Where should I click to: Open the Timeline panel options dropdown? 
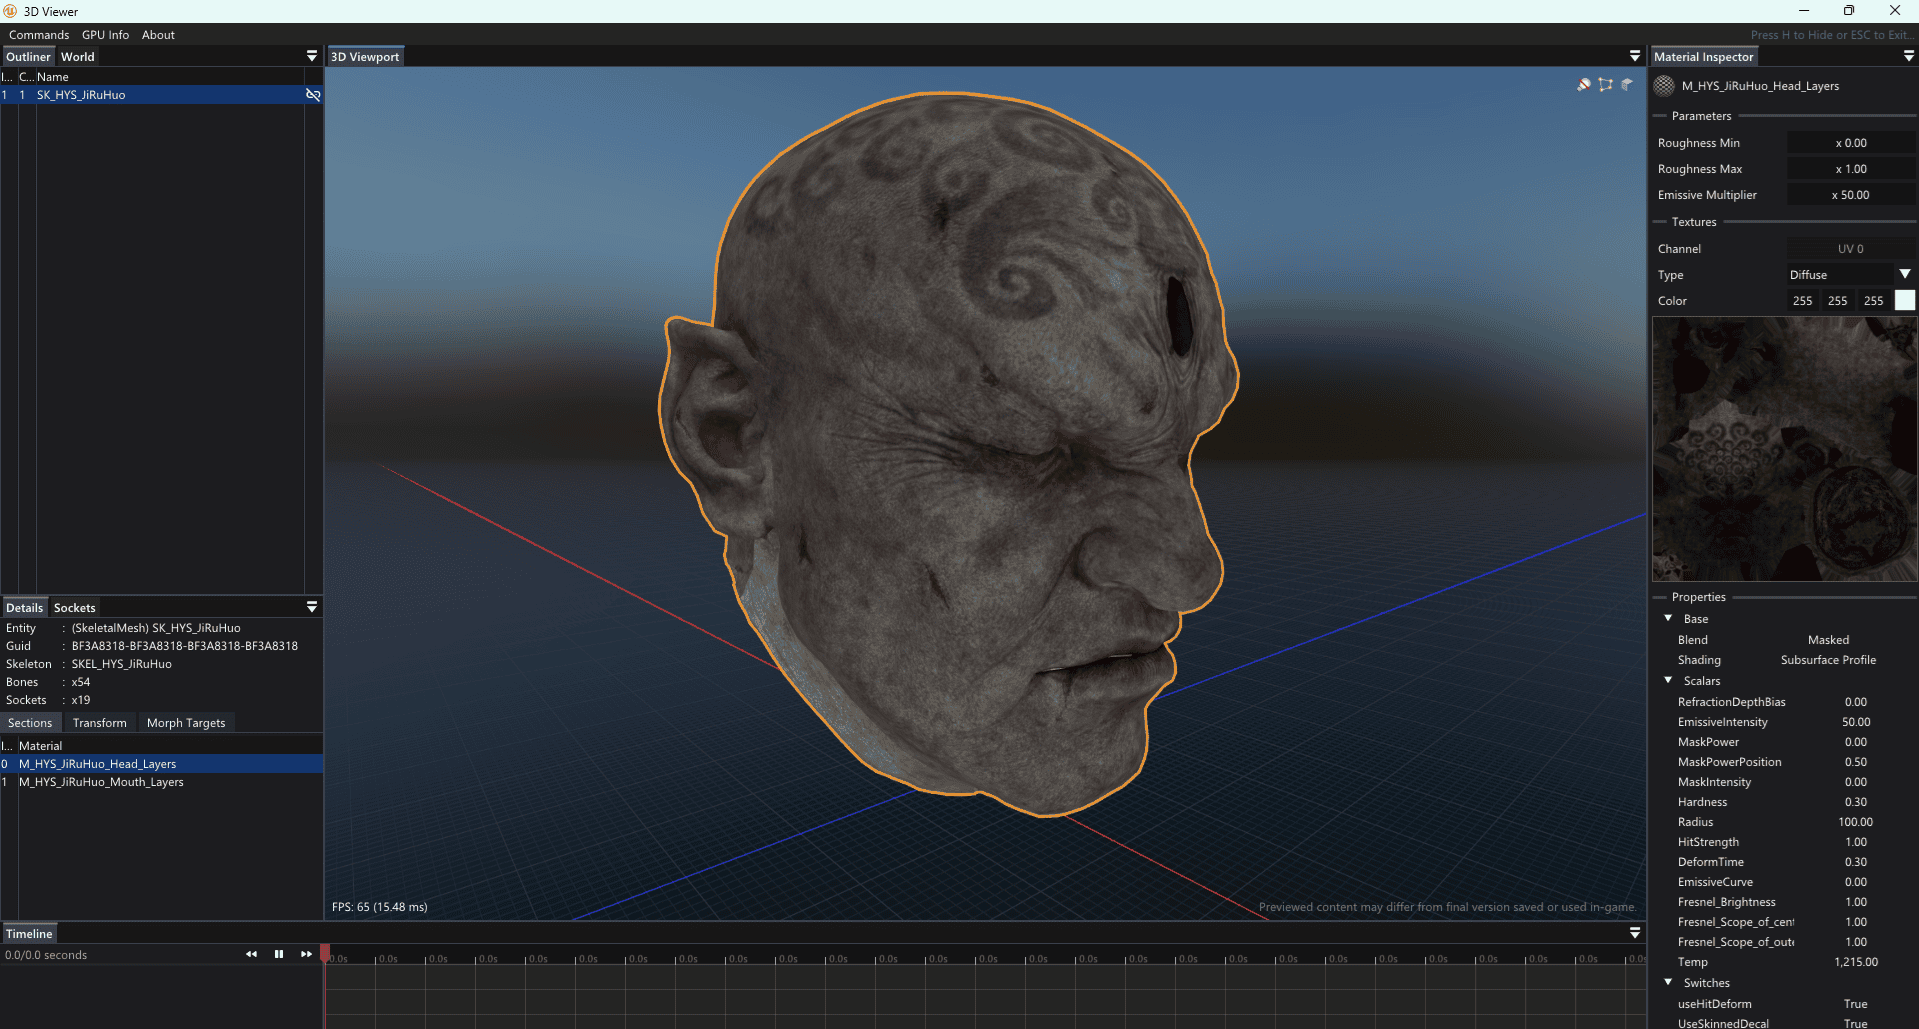(1635, 933)
